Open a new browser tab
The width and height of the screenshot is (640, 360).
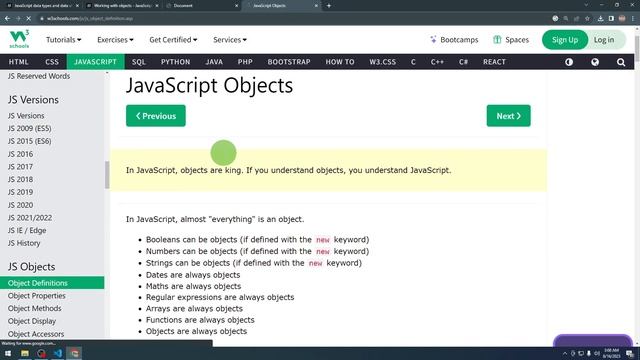(x=329, y=6)
